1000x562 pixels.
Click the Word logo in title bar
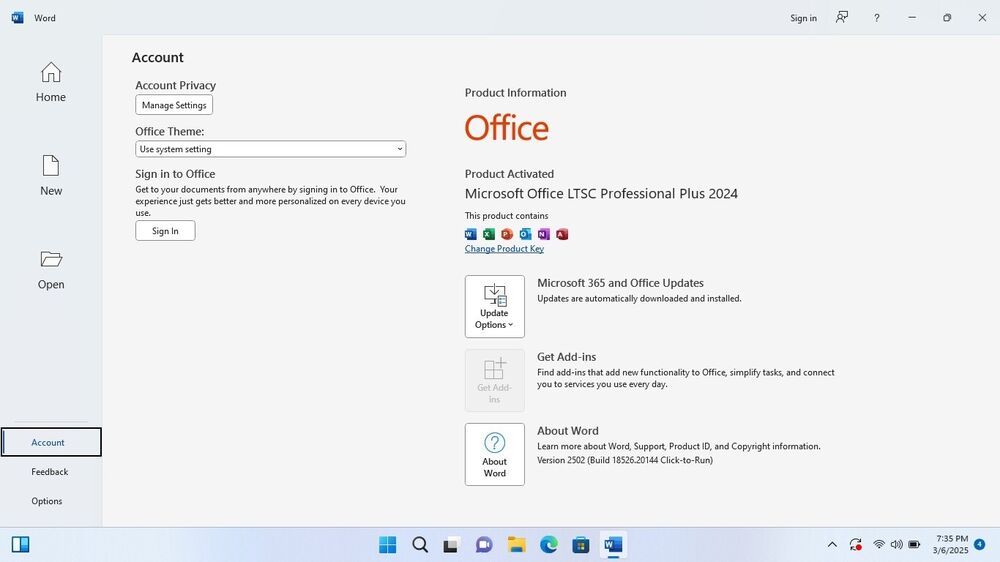coord(17,17)
